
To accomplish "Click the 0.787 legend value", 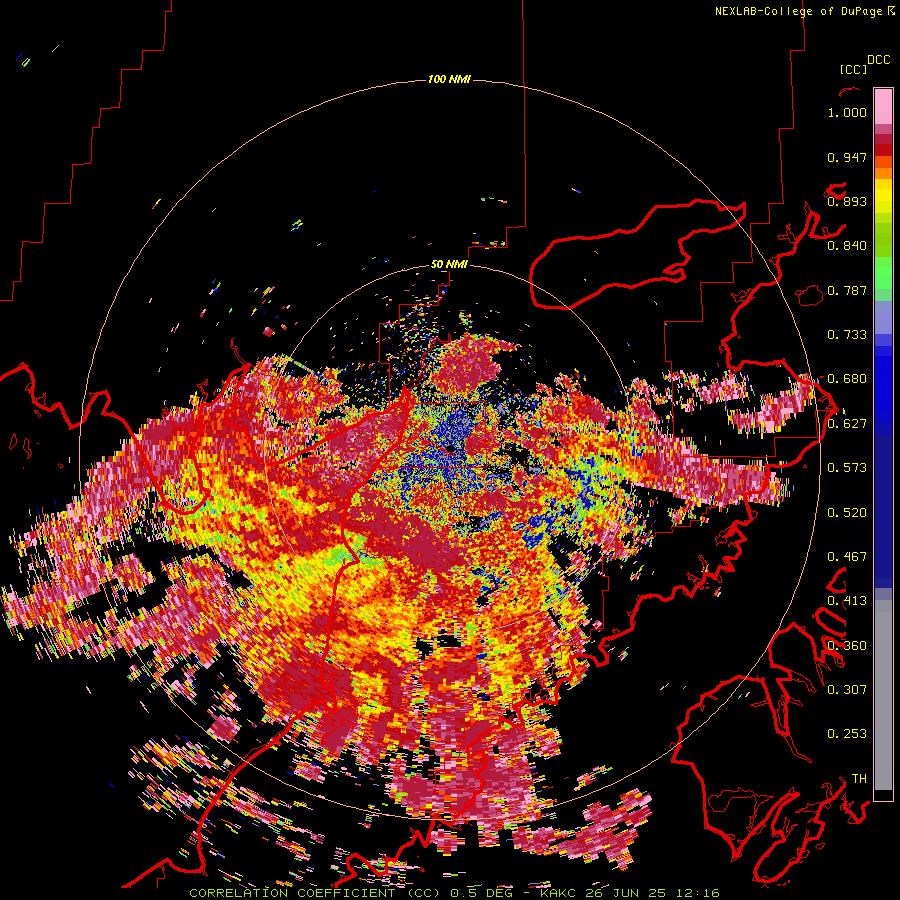I will pos(847,290).
